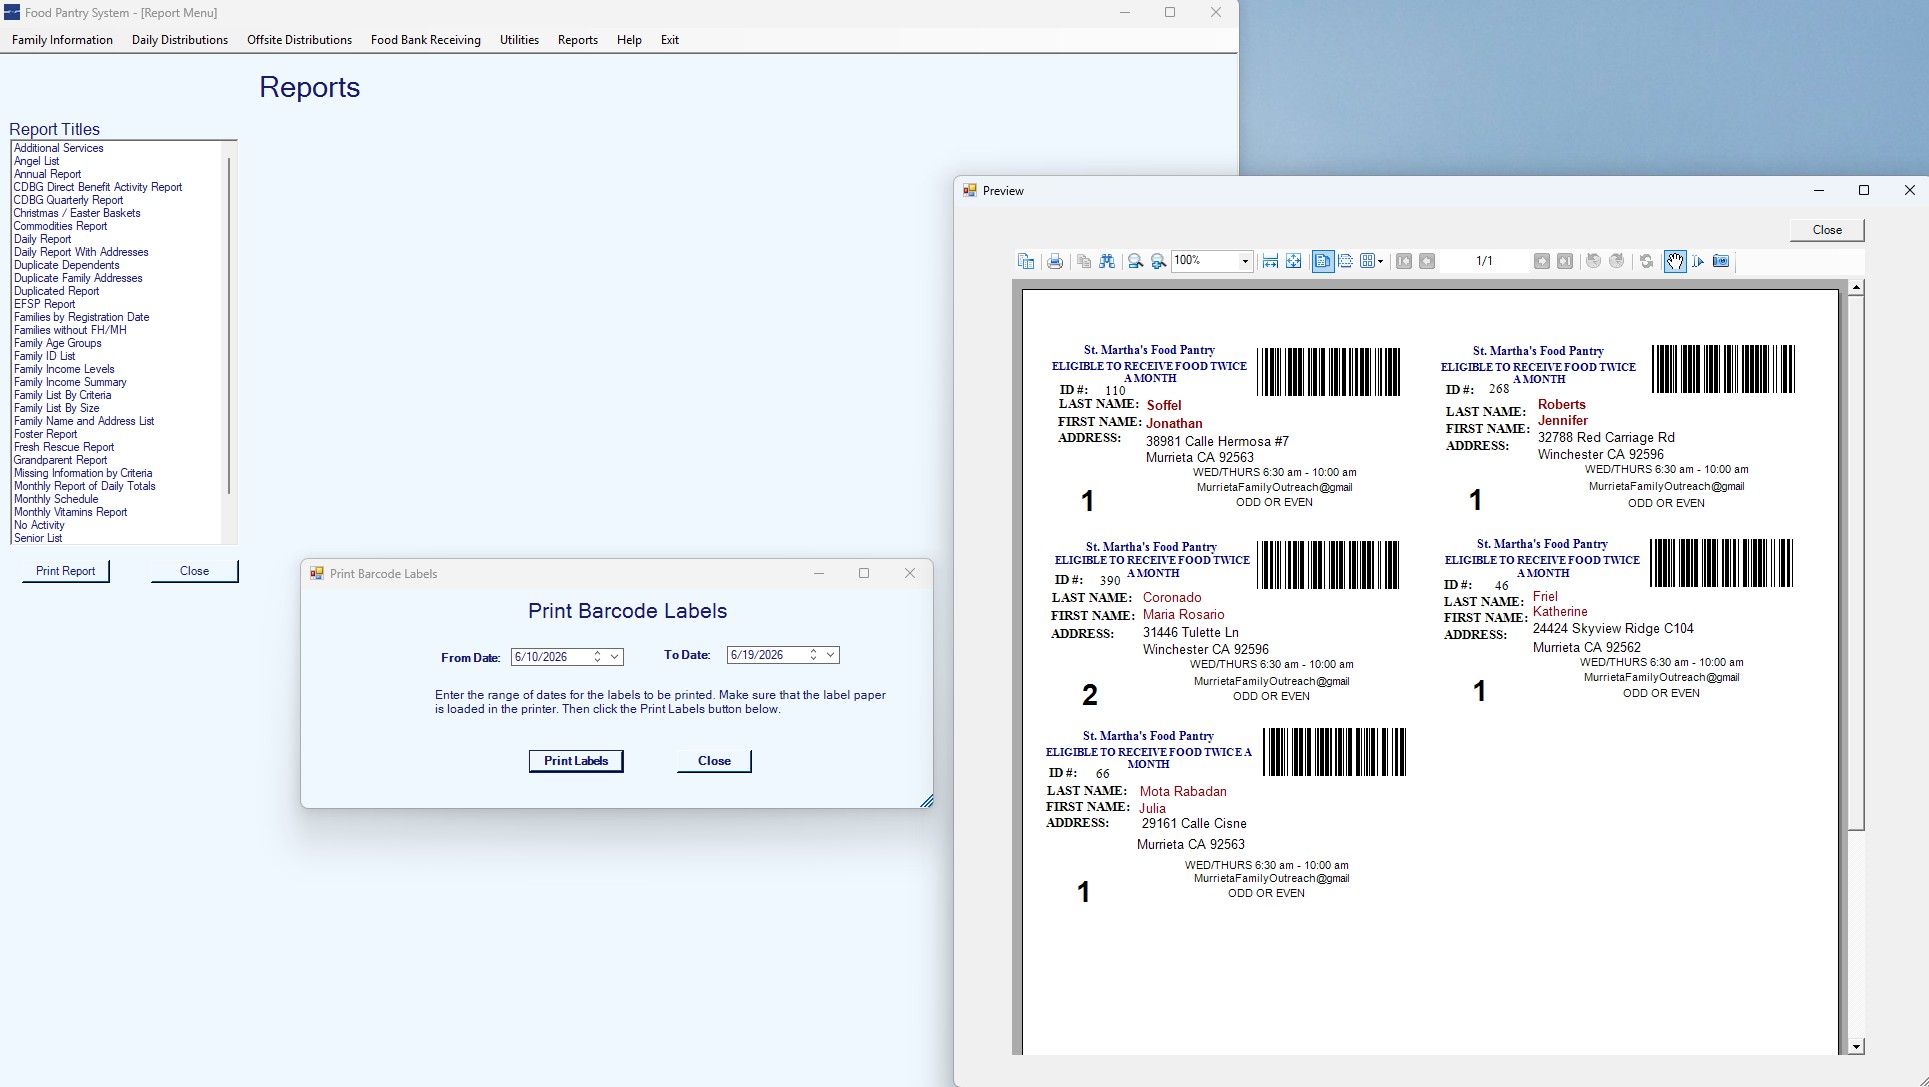Select Monthly Vitamins Report
1929x1087 pixels.
coord(71,512)
